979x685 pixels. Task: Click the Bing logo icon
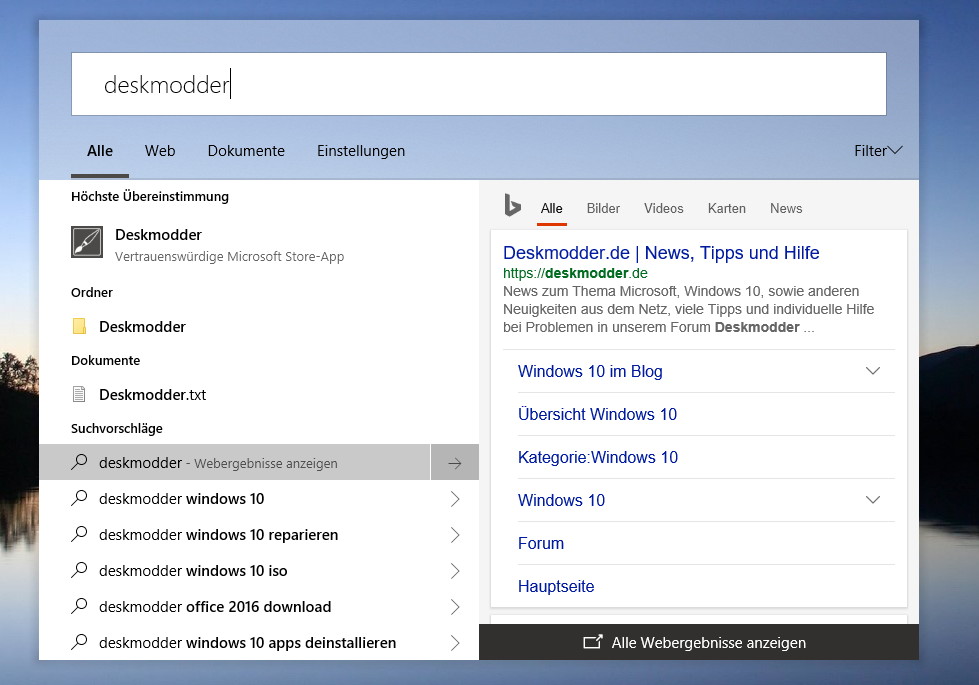513,205
